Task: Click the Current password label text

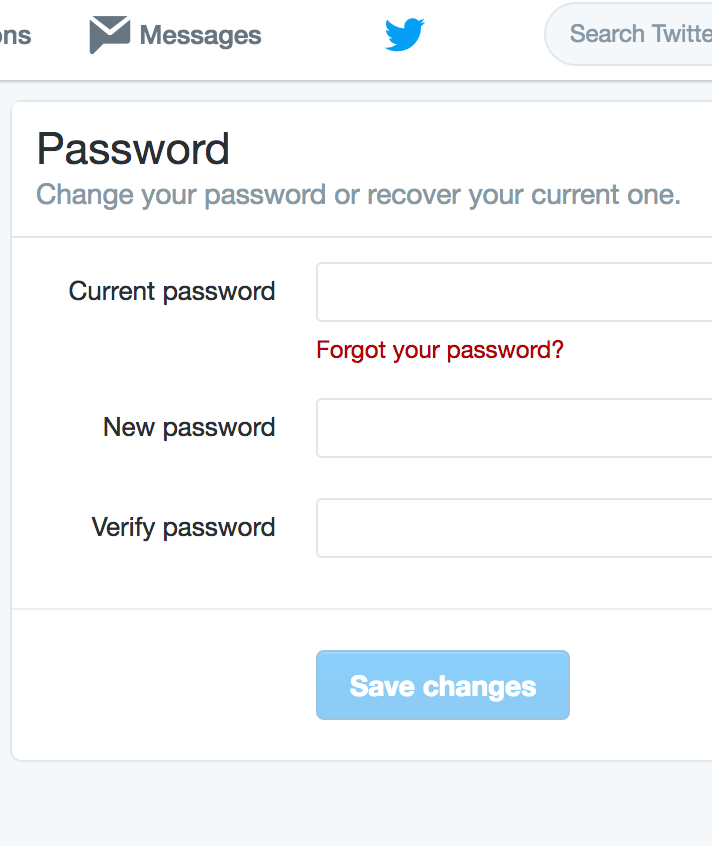Action: click(x=172, y=292)
